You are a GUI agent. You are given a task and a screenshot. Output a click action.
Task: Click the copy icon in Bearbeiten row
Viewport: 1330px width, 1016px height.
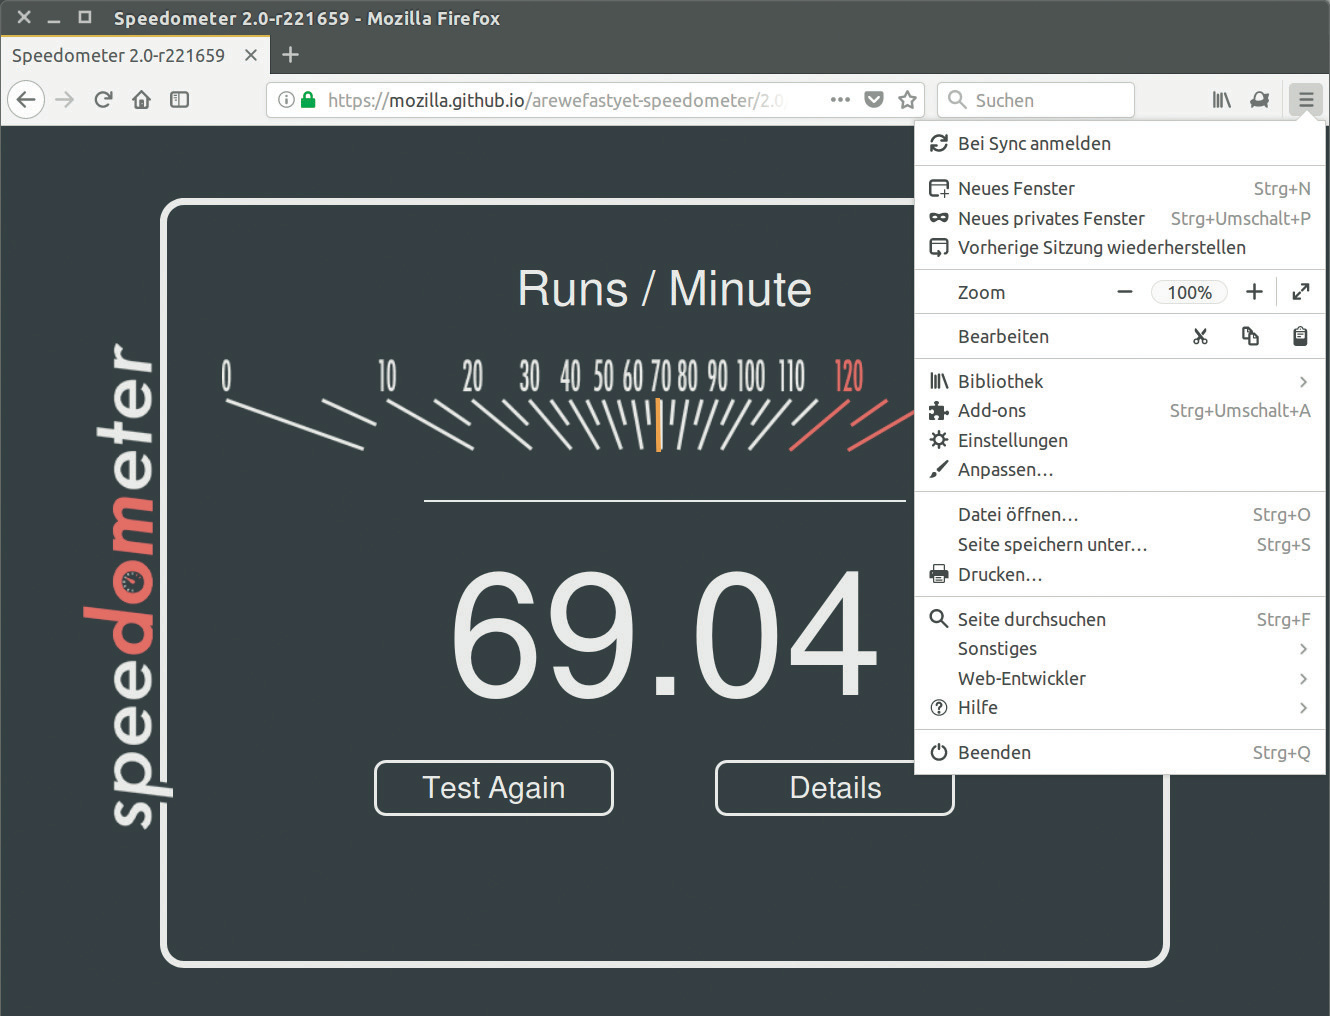1250,336
